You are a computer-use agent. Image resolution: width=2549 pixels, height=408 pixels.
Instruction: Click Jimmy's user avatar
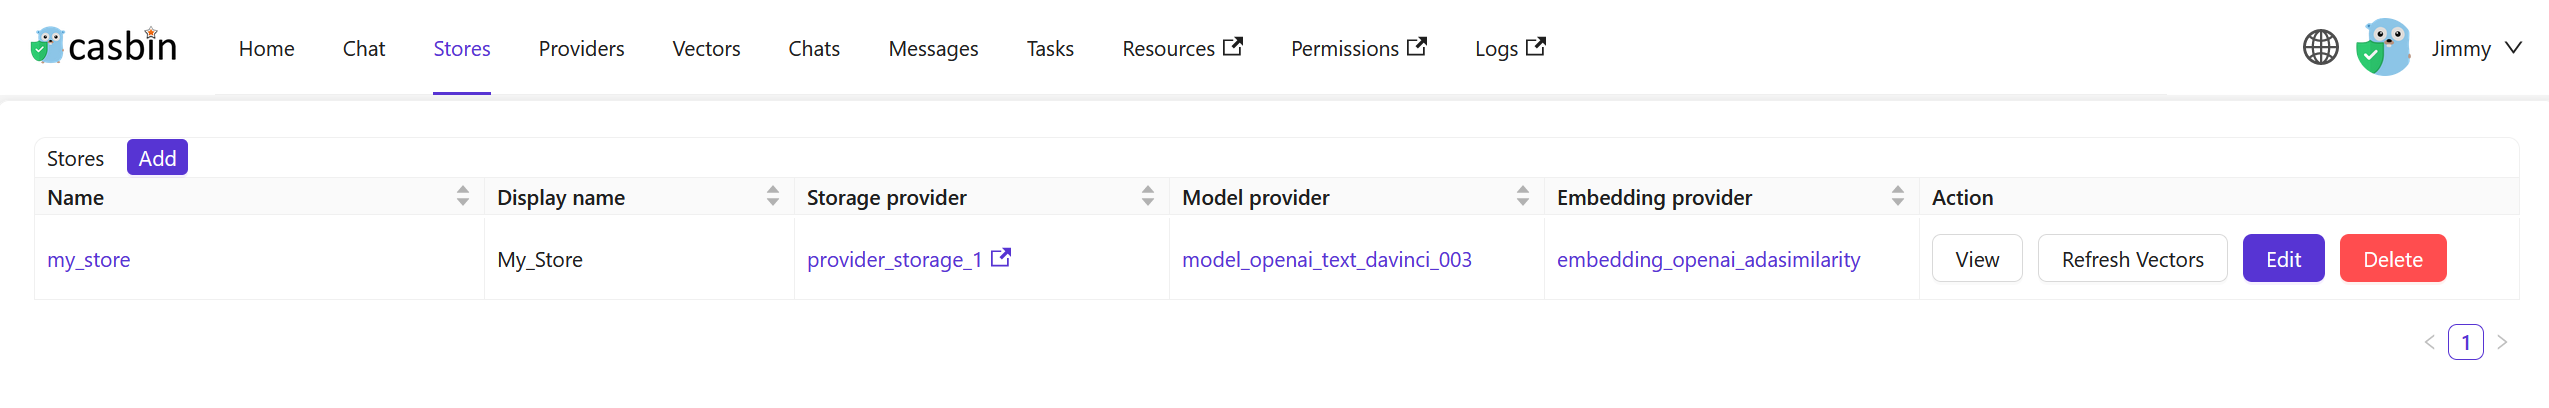click(2383, 47)
